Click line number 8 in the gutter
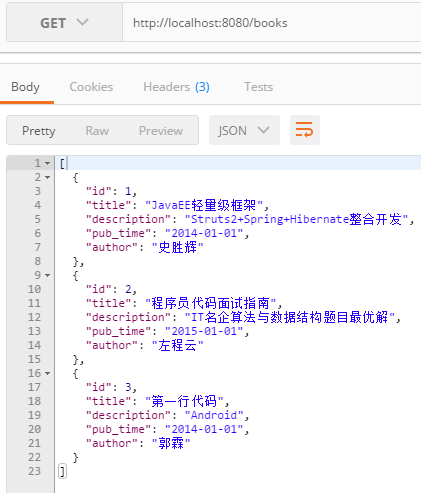The height and width of the screenshot is (493, 421). pos(38,261)
